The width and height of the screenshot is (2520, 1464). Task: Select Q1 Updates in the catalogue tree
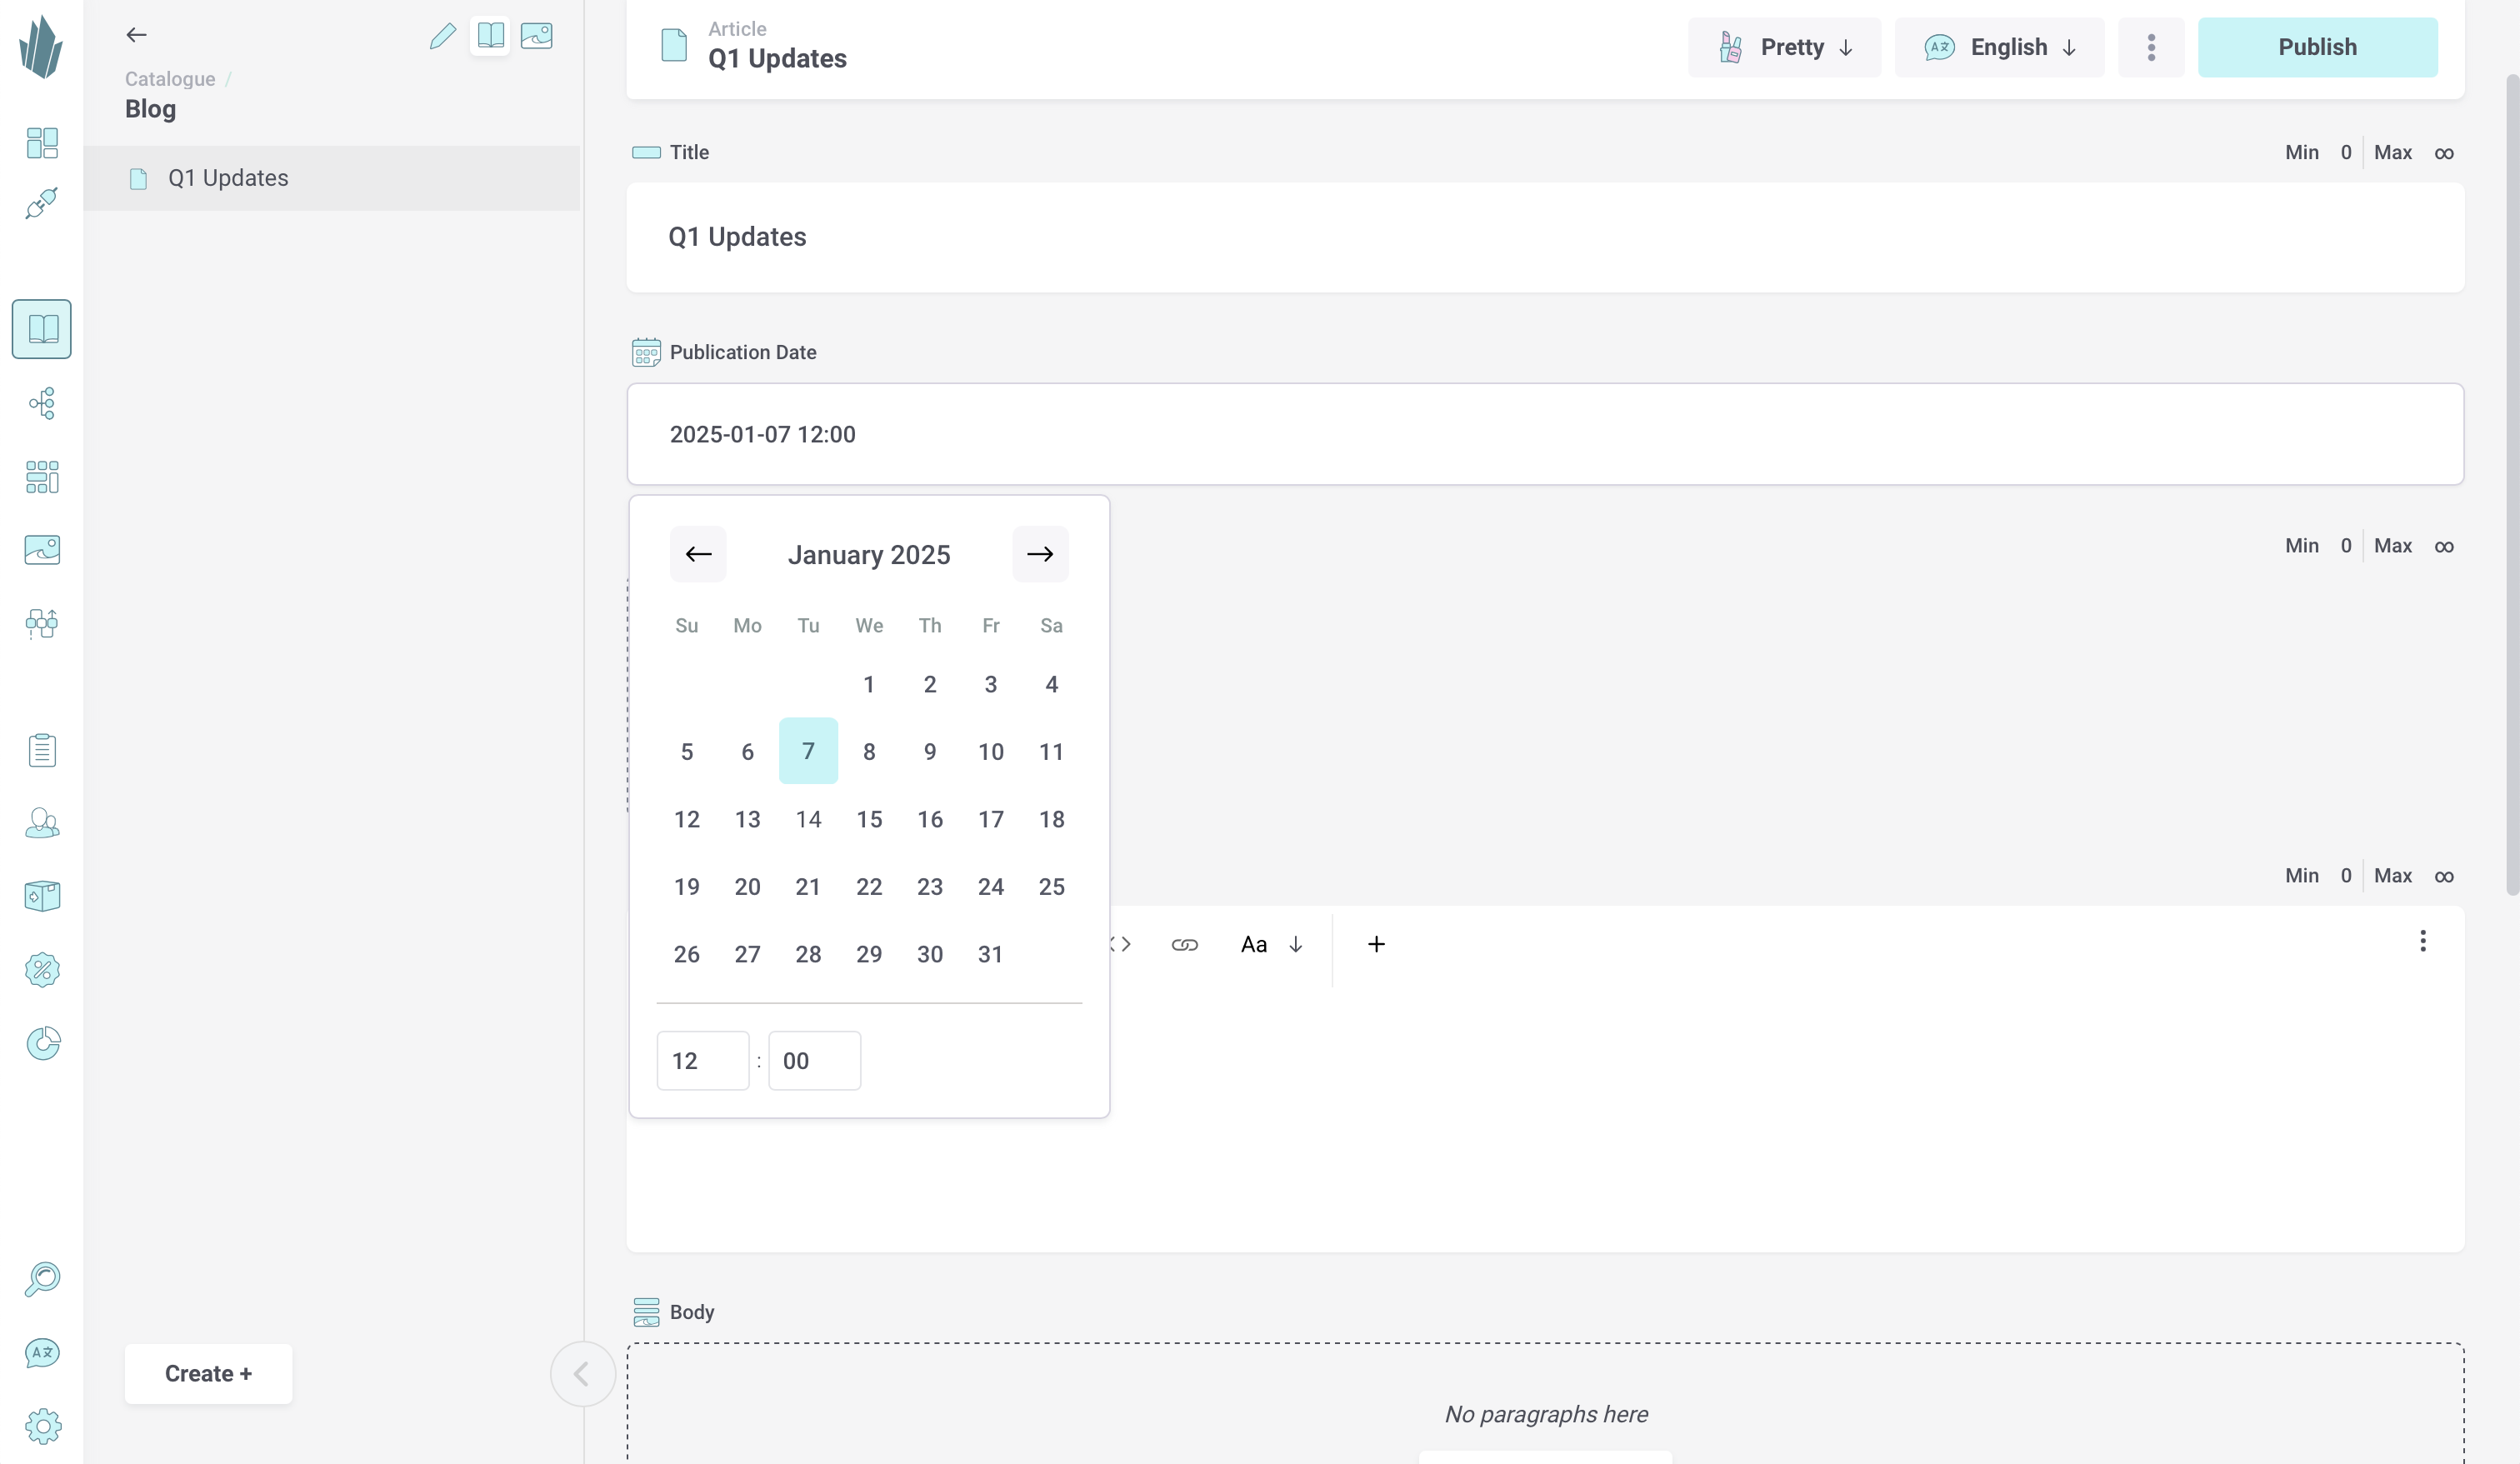point(332,178)
